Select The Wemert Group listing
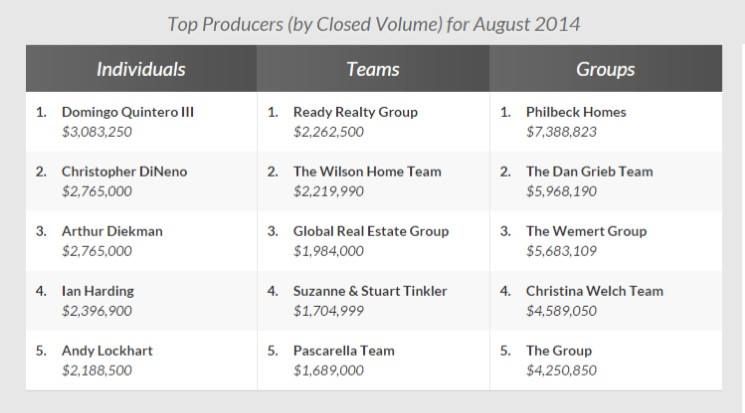Image resolution: width=745 pixels, height=413 pixels. pyautogui.click(x=586, y=231)
